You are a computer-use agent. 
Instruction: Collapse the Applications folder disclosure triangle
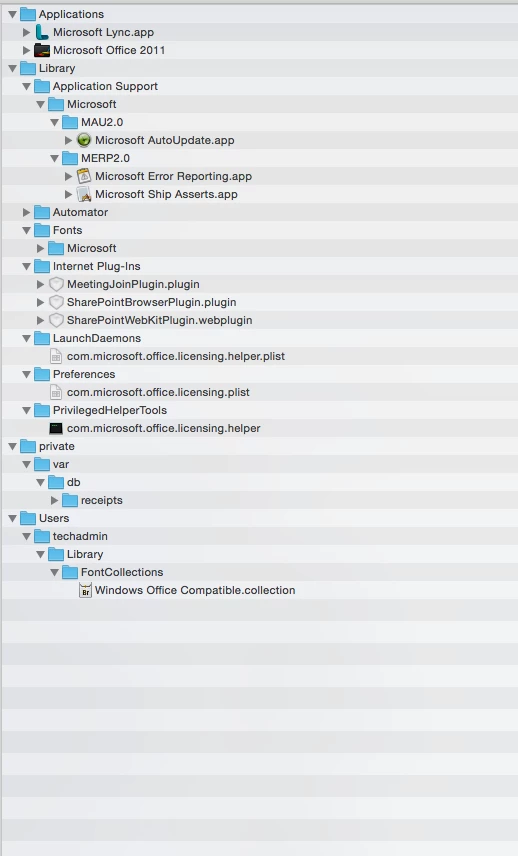(13, 14)
